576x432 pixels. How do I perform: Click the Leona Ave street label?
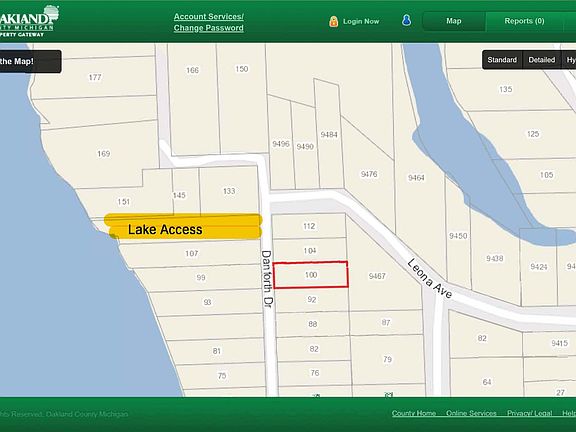point(429,279)
